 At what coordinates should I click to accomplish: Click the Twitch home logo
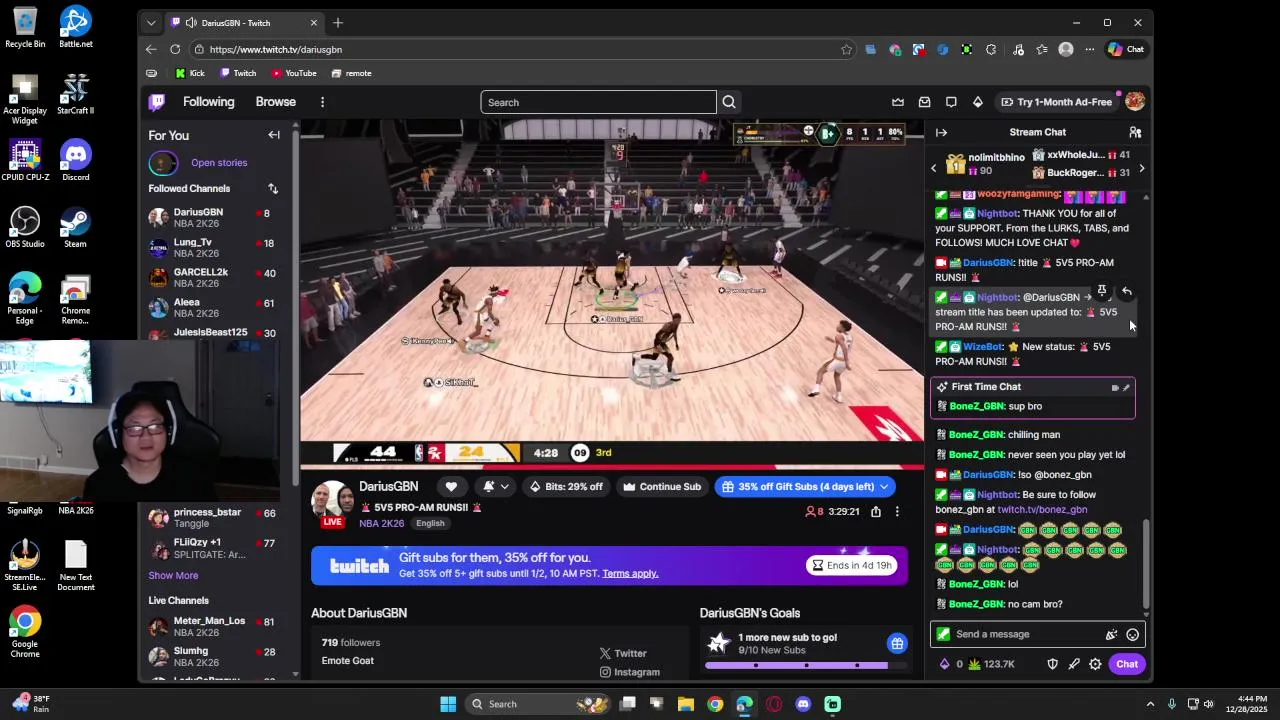(x=157, y=102)
